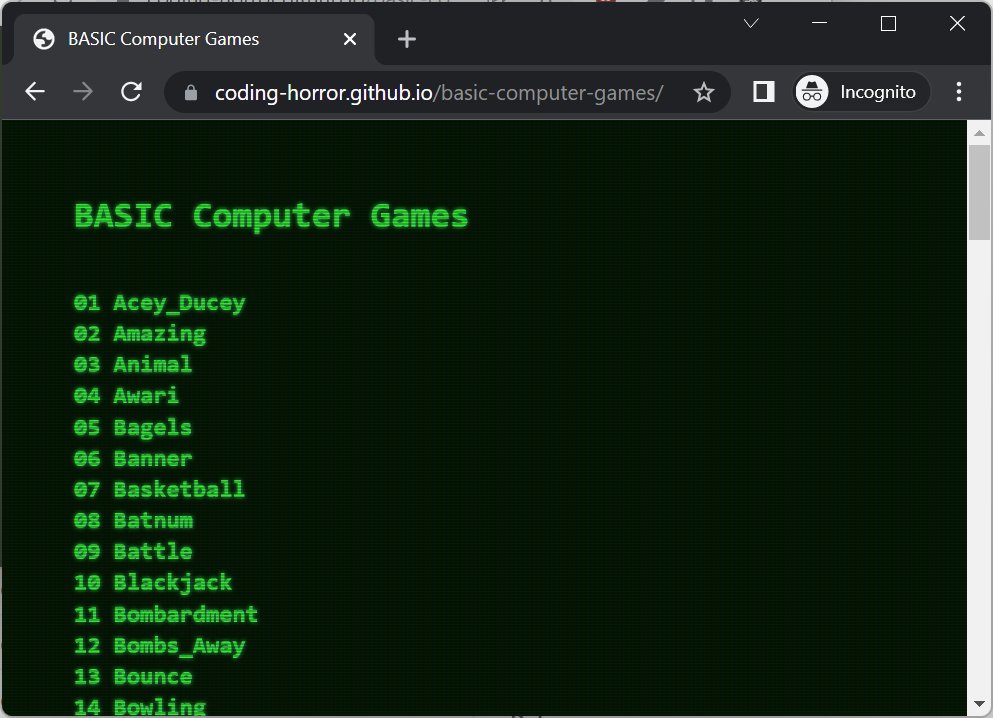This screenshot has width=993, height=718.
Task: Open the side panel icon
Action: point(764,92)
